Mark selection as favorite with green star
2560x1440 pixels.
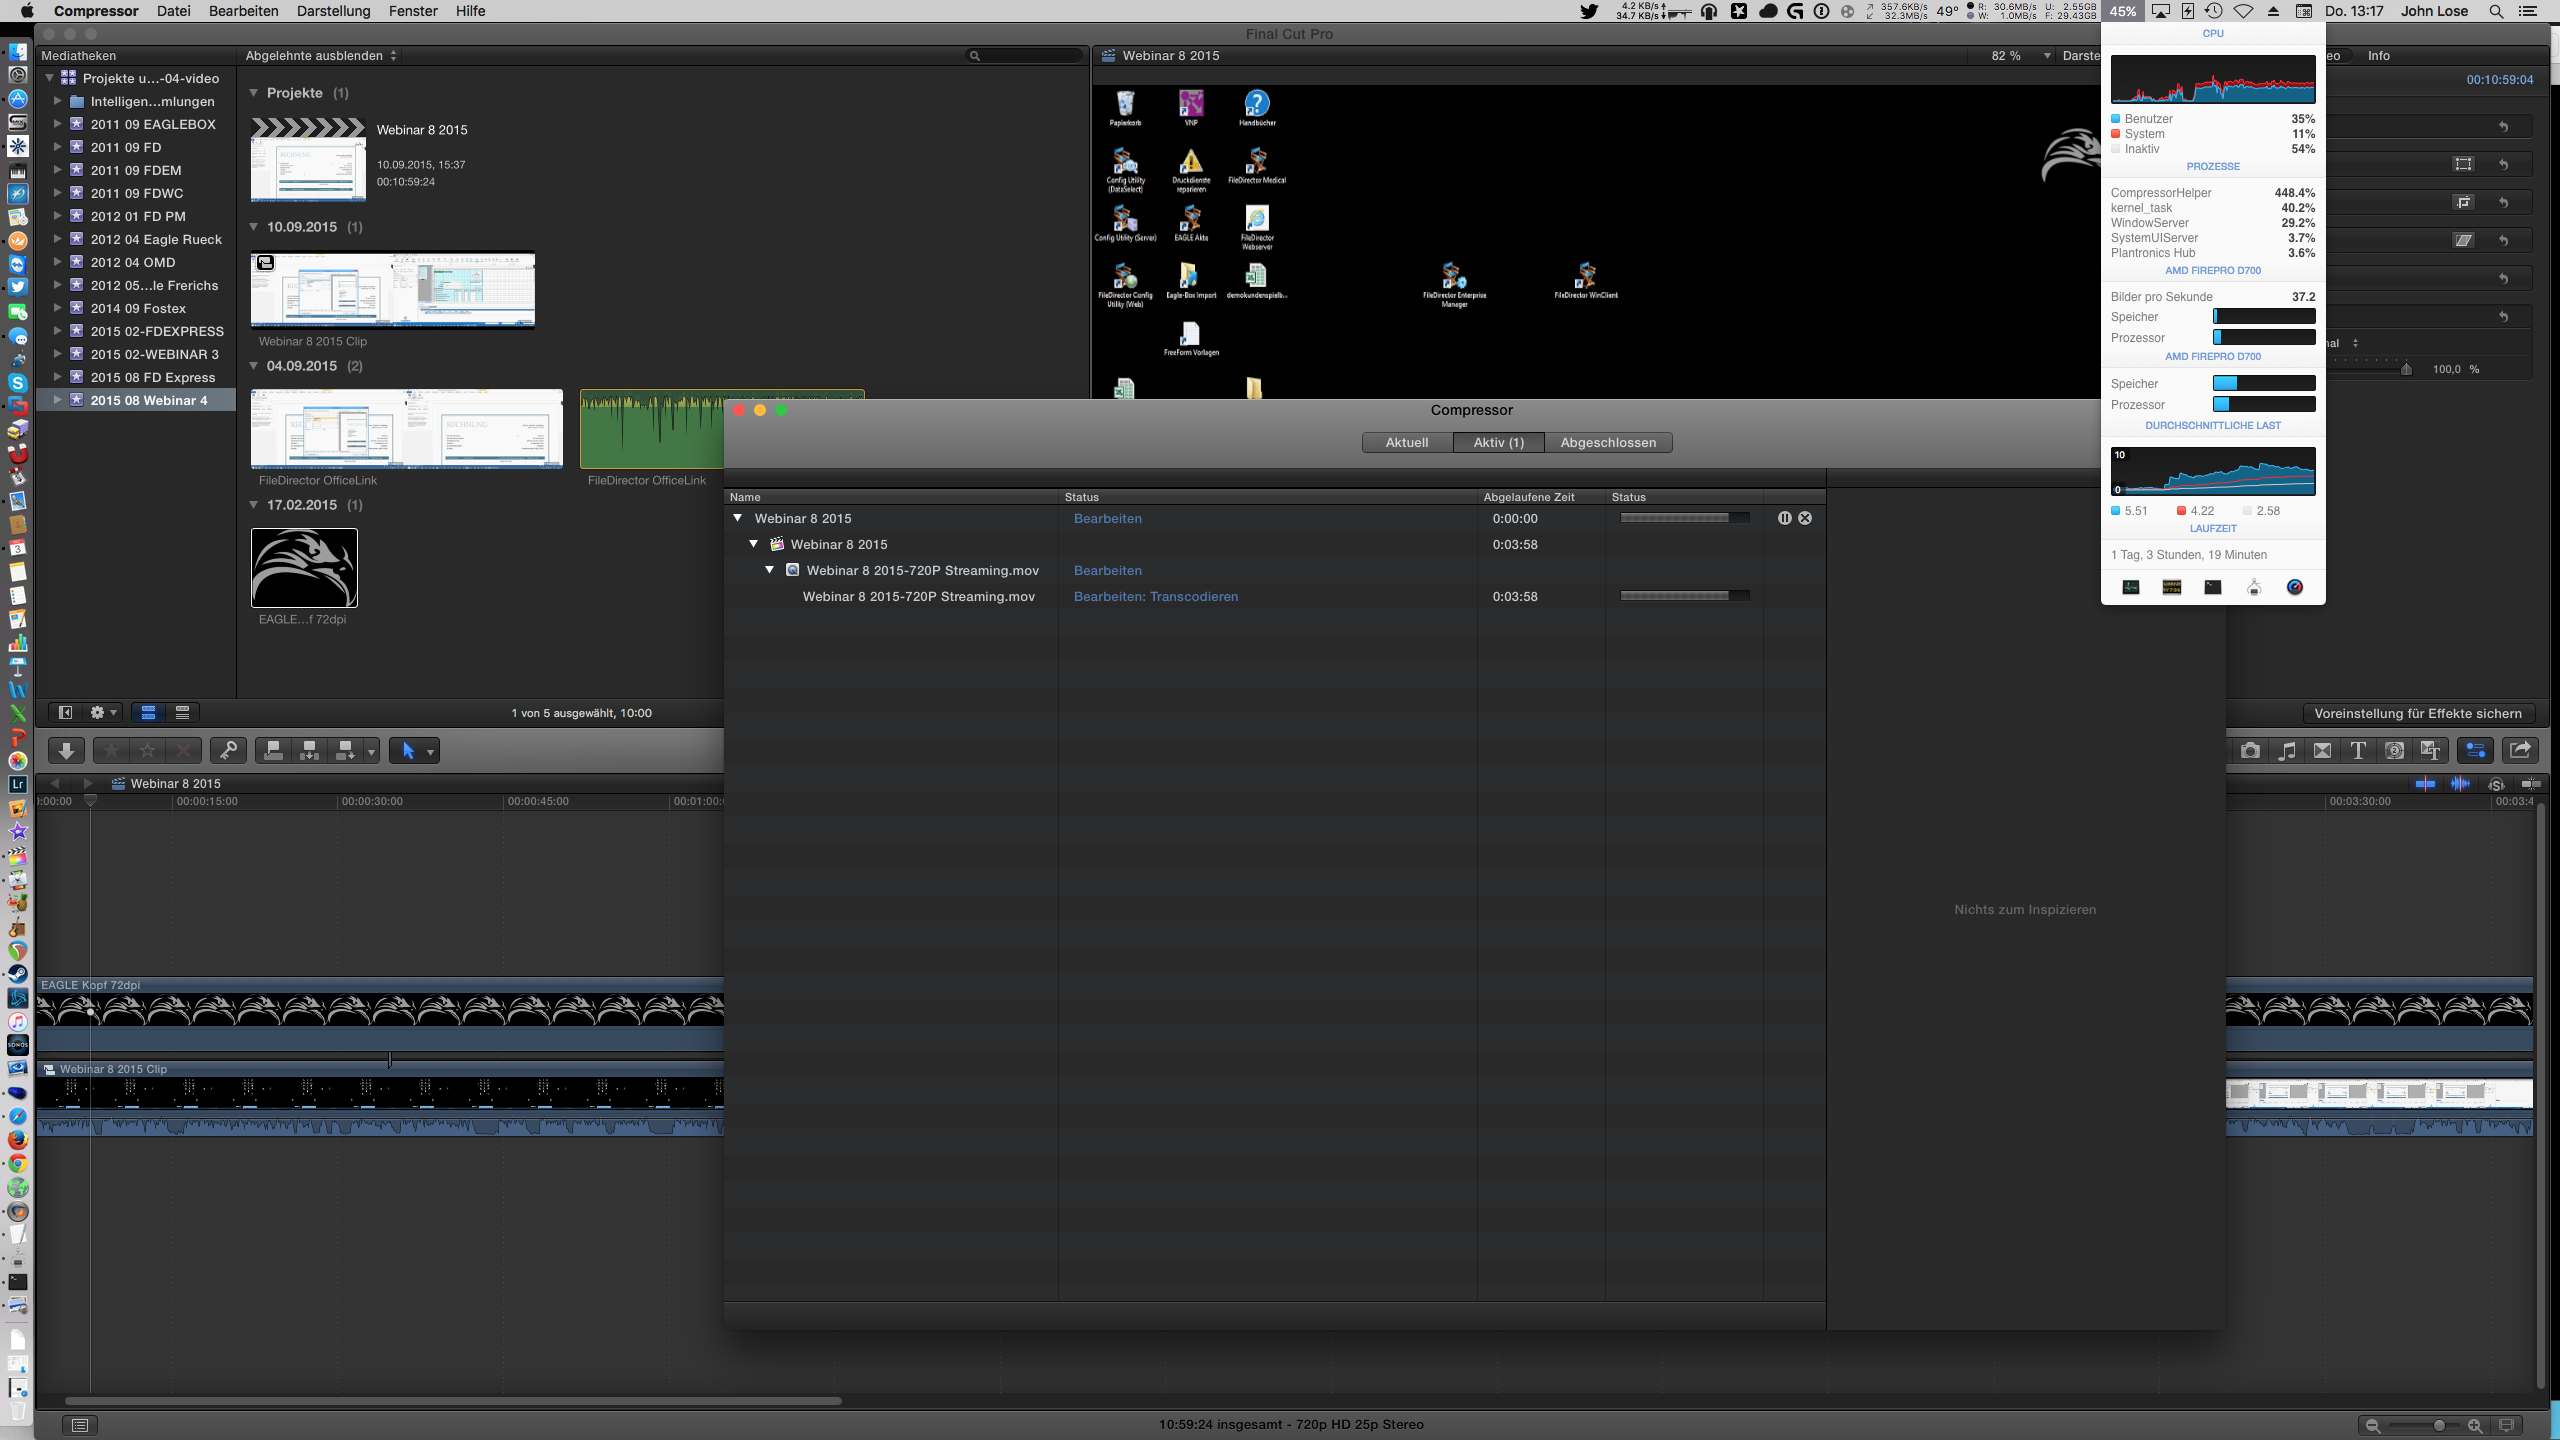(x=112, y=750)
